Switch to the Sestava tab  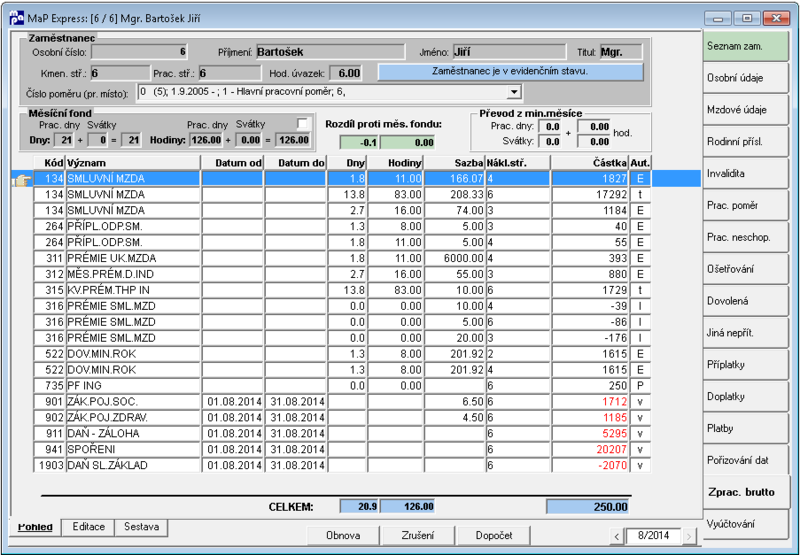(141, 527)
